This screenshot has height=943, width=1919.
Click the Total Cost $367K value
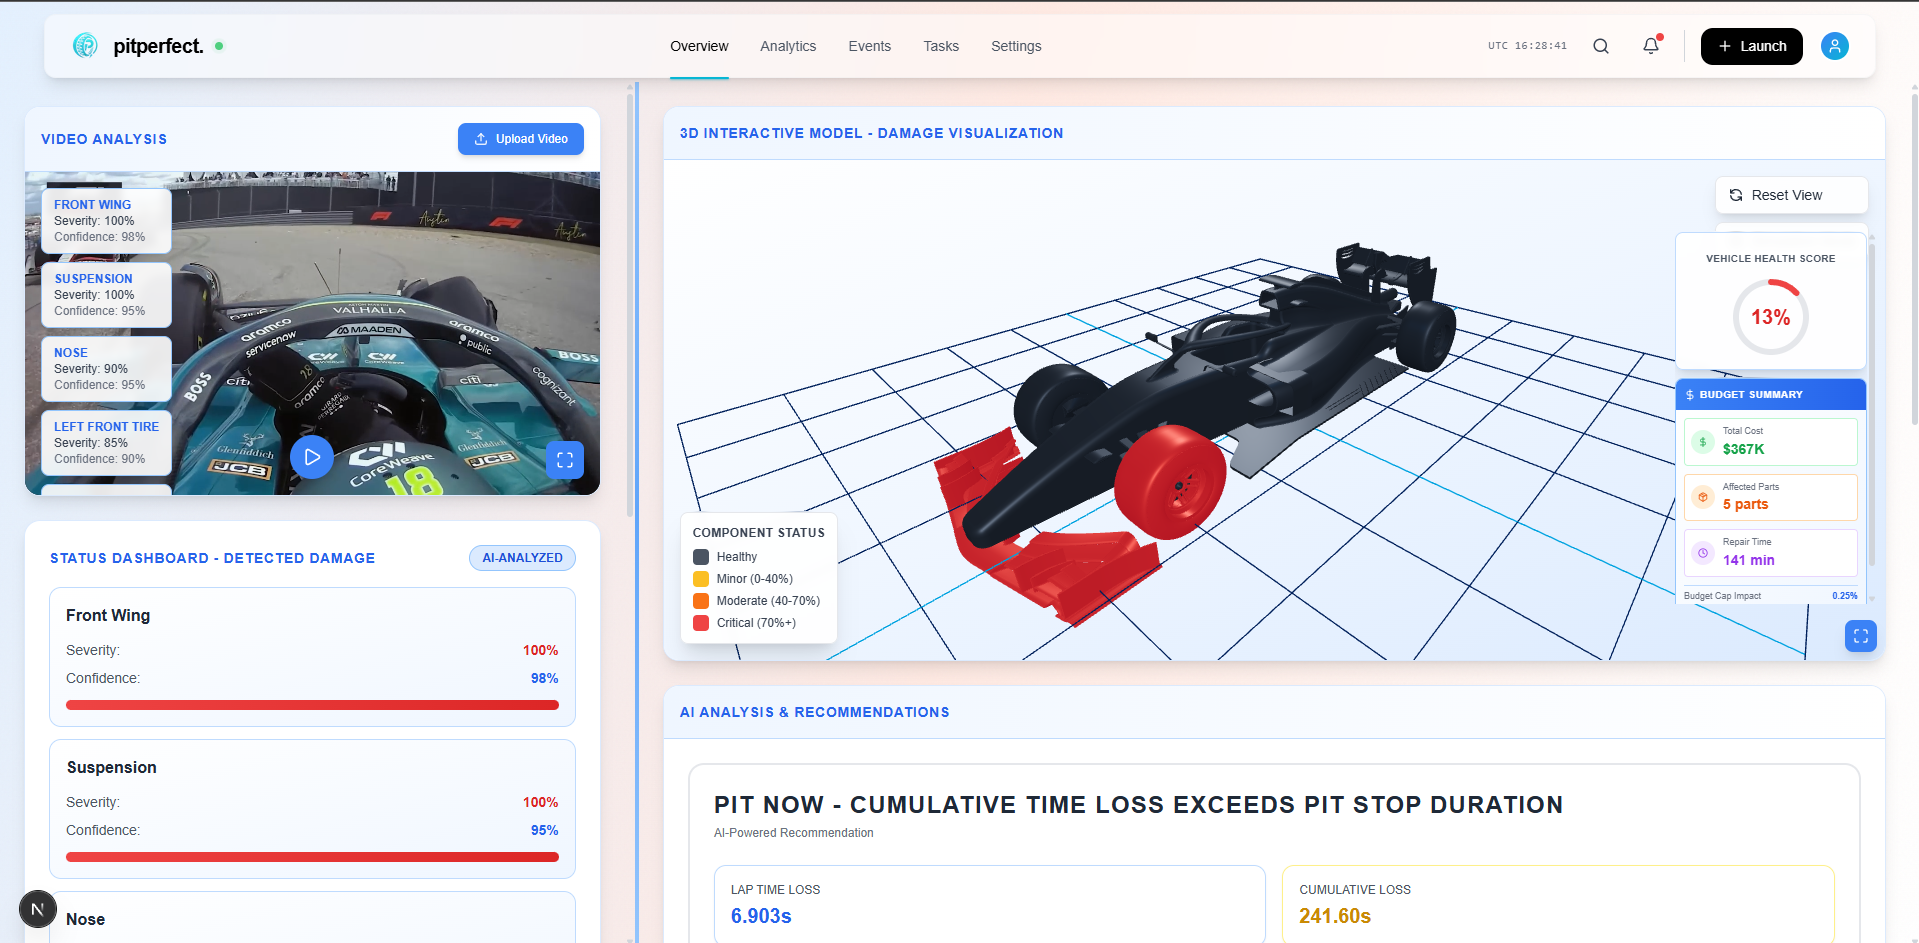(1743, 450)
